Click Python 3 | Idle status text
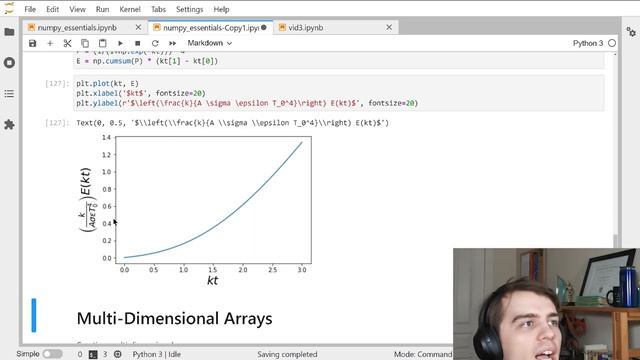The image size is (640, 360). pos(156,354)
